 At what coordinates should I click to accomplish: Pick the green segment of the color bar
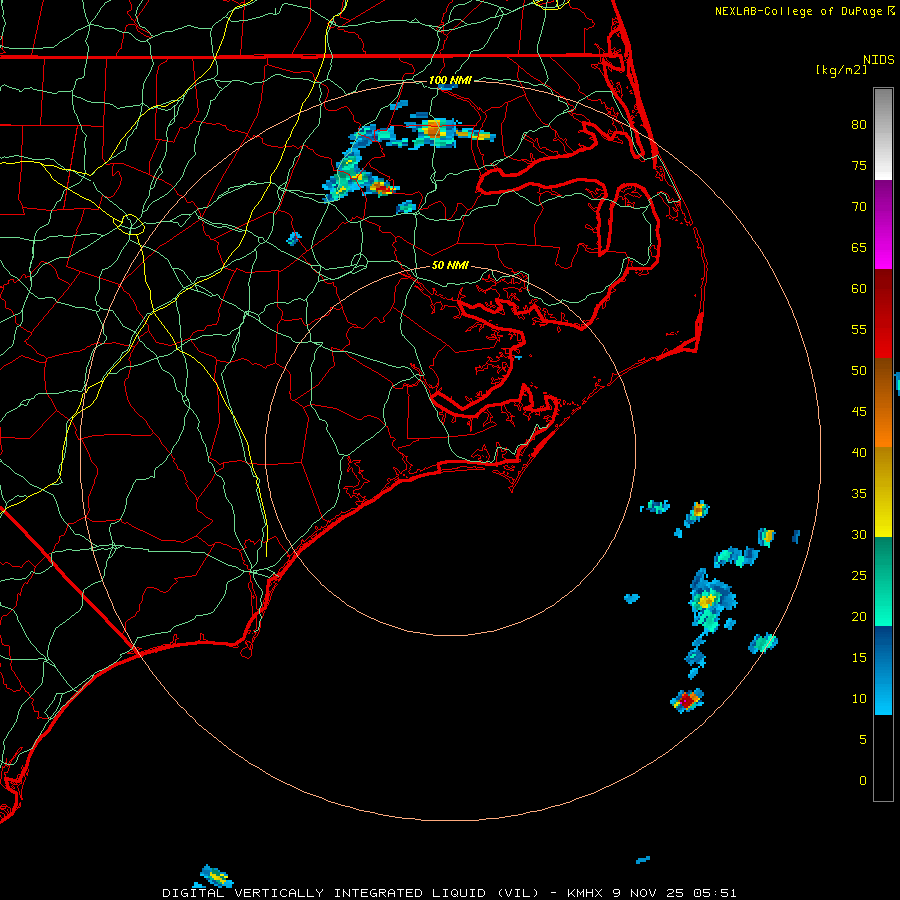click(883, 581)
